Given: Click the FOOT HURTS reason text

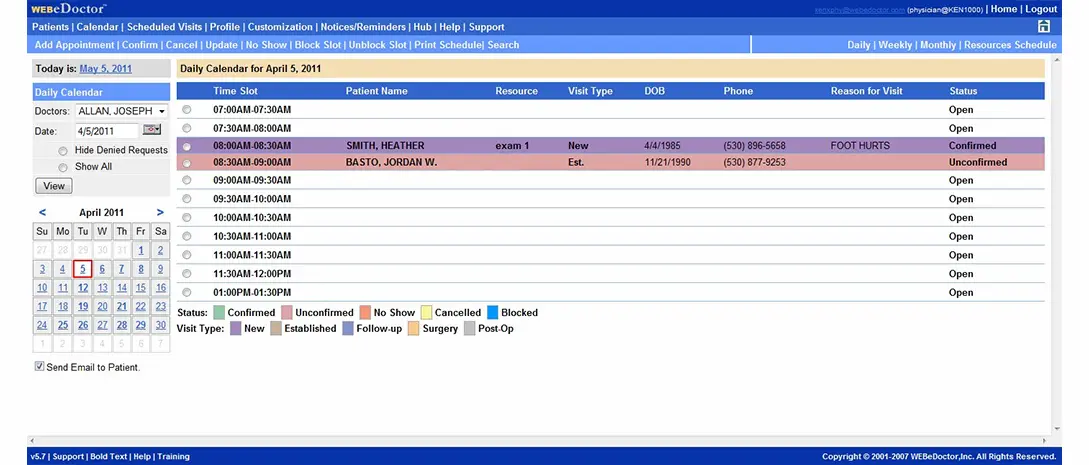Looking at the screenshot, I should (860, 146).
